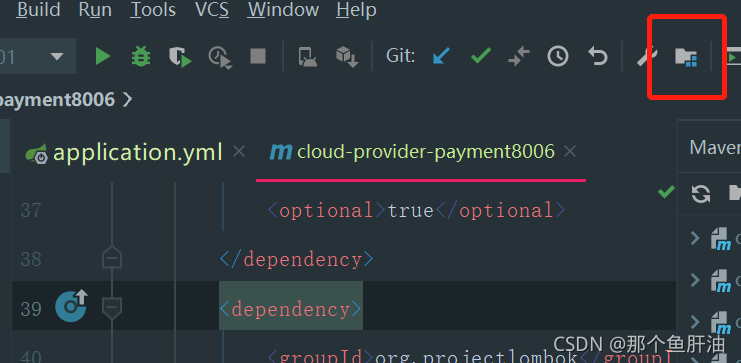The height and width of the screenshot is (363, 741).
Task: Expand the first Maven module
Action: pos(695,238)
